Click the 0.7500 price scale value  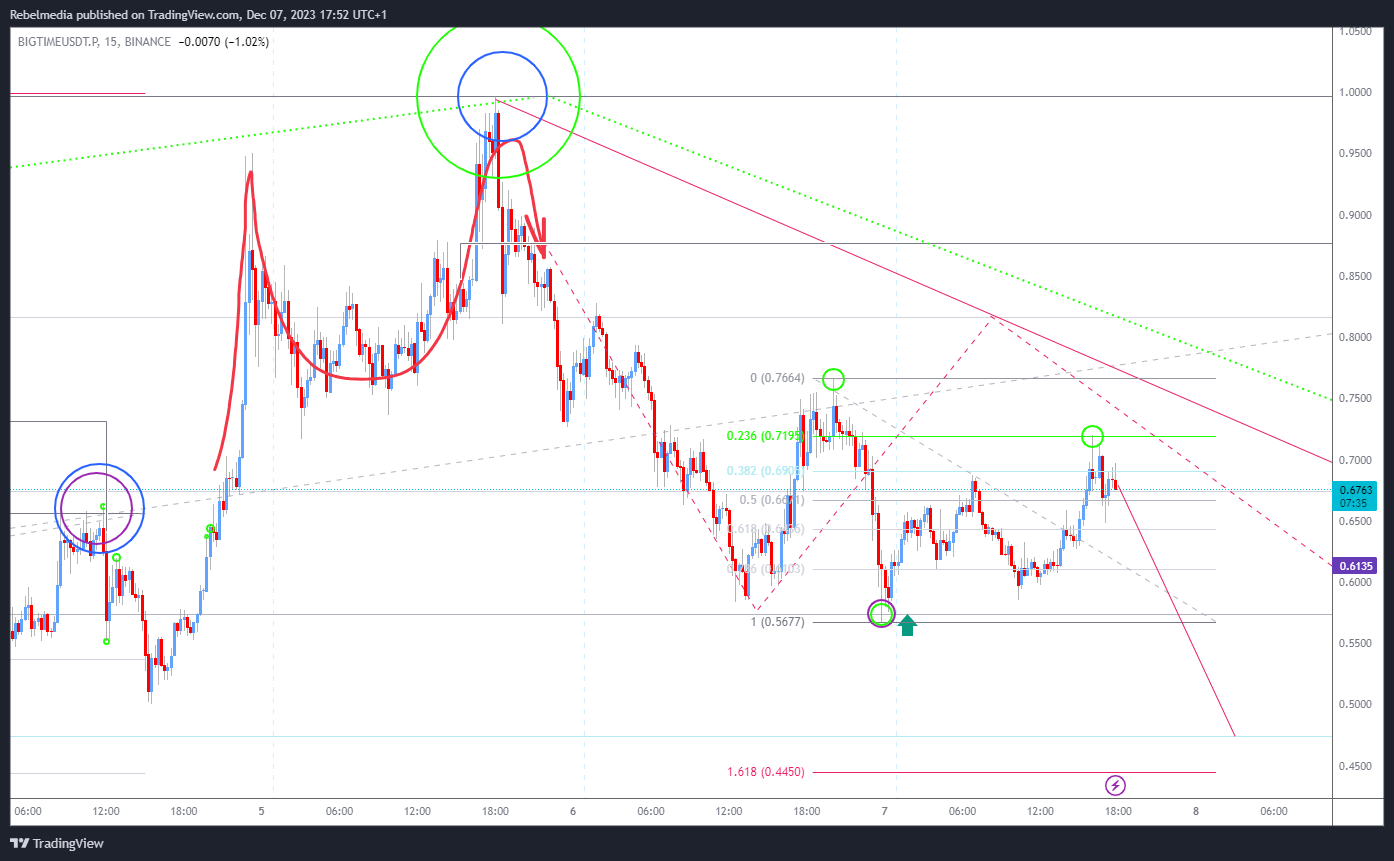(x=1355, y=399)
